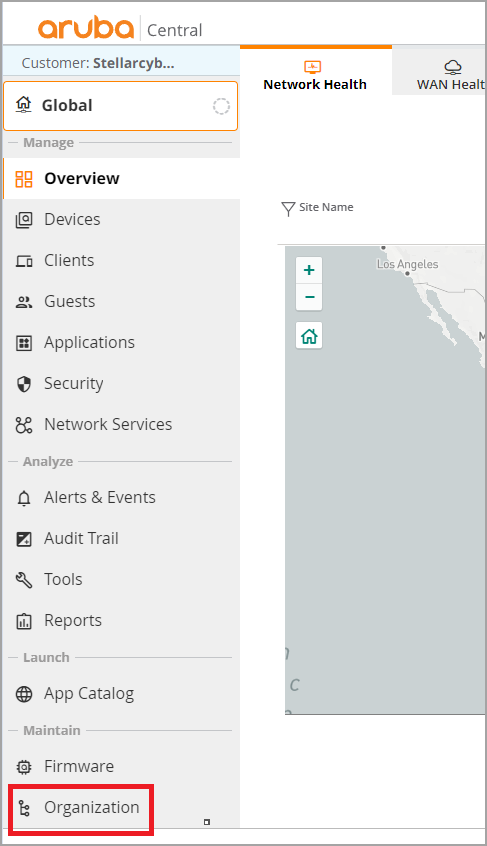
Task: Click the Firmware chip icon
Action: coord(24,767)
